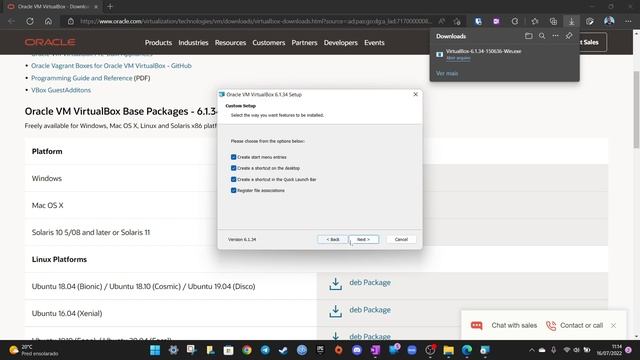Image resolution: width=640 pixels, height=360 pixels.
Task: Click the browser address bar
Action: [x=255, y=21]
